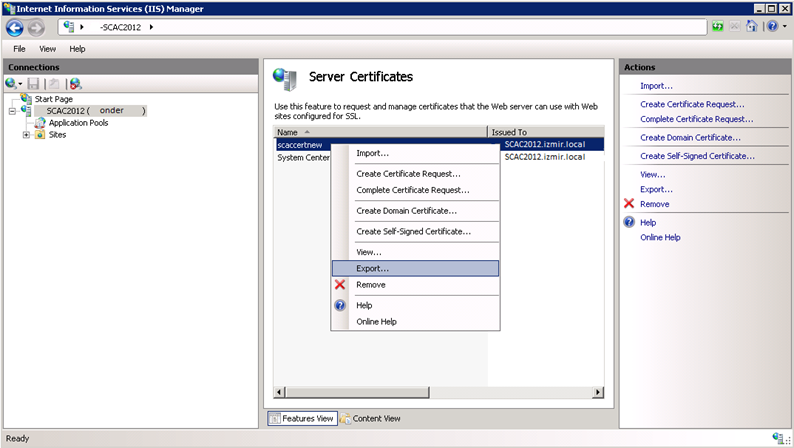Click the Stop icon in the address bar toolbar
This screenshot has width=794, height=448.
tap(734, 26)
